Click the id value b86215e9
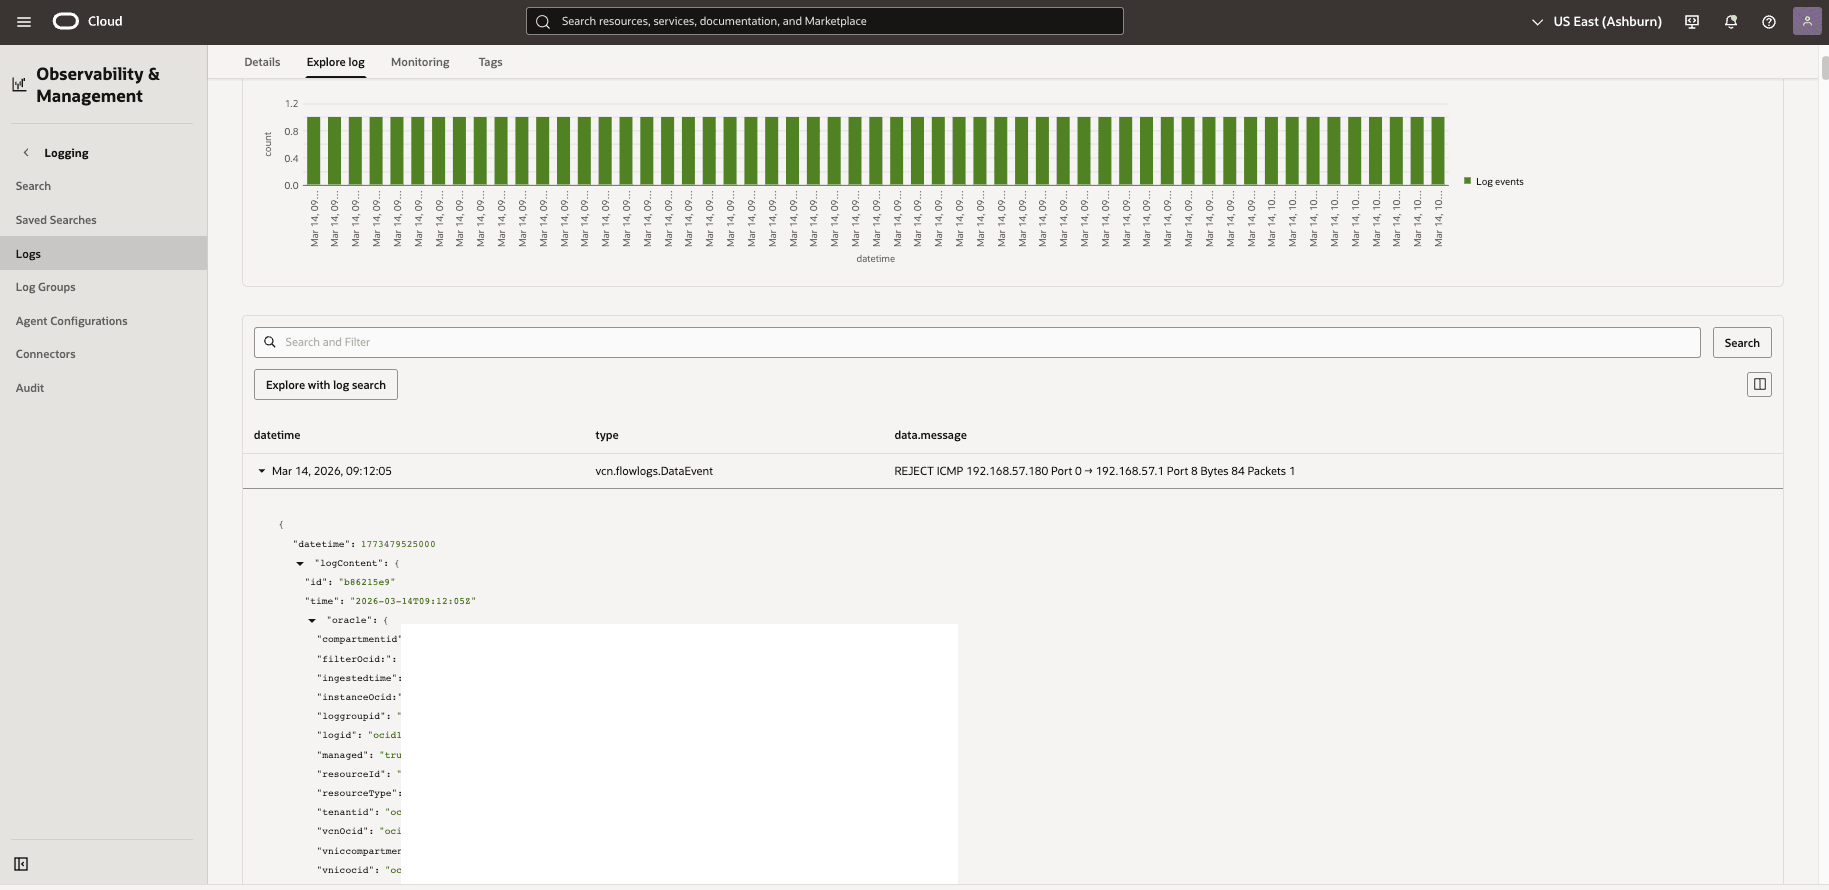The image size is (1829, 890). point(367,582)
